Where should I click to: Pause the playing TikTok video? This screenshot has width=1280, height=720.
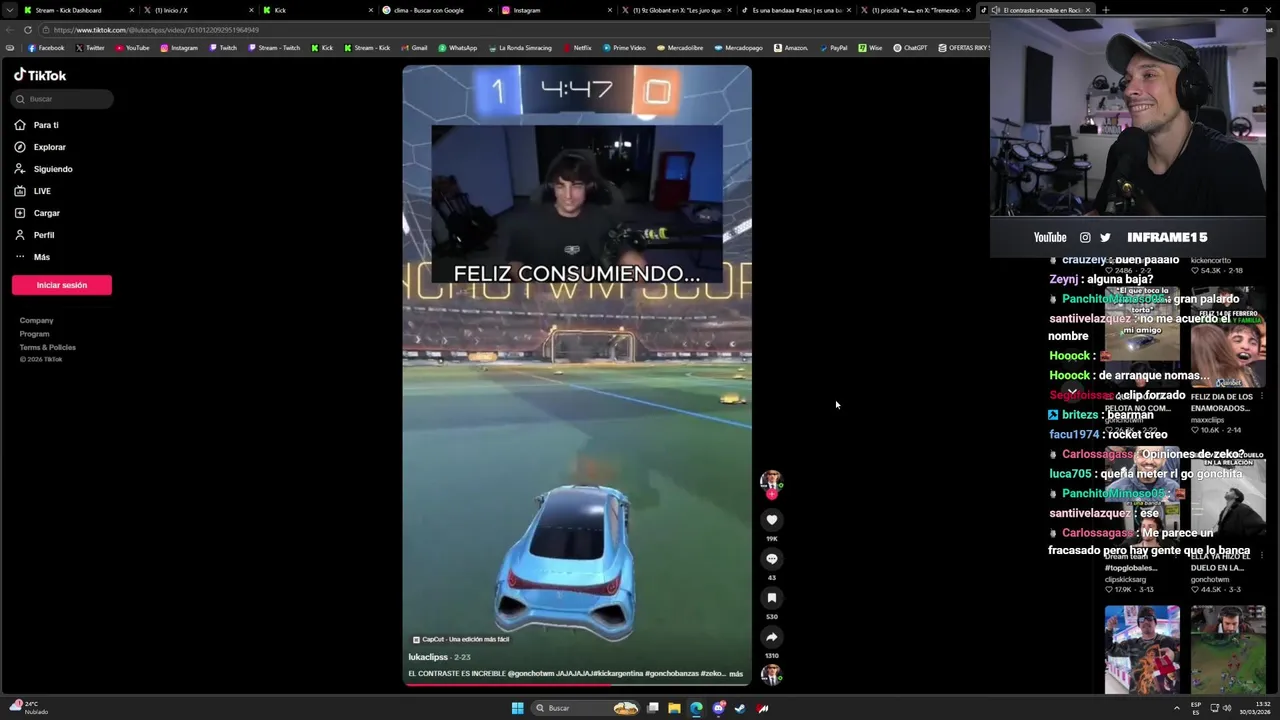pos(577,375)
